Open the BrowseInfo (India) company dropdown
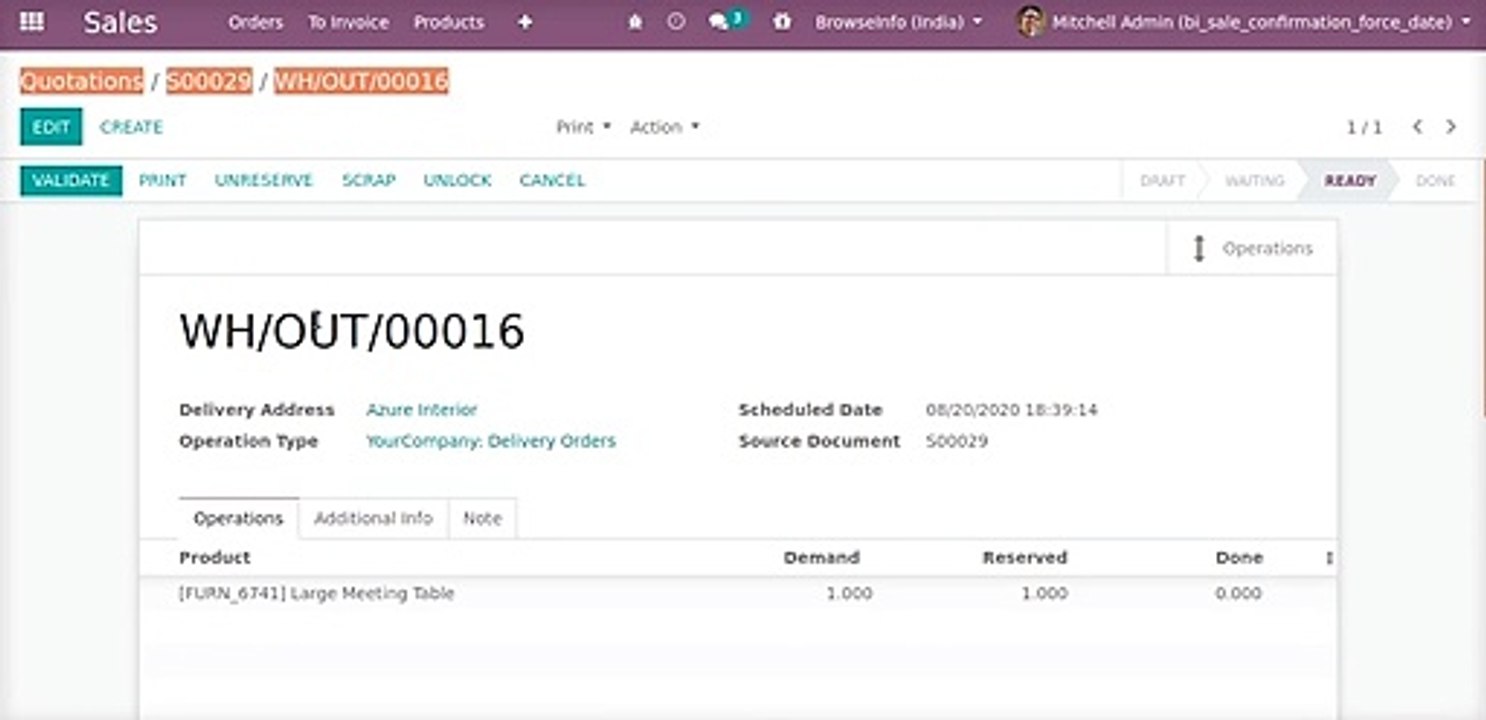Viewport: 1486px width, 720px height. 898,22
